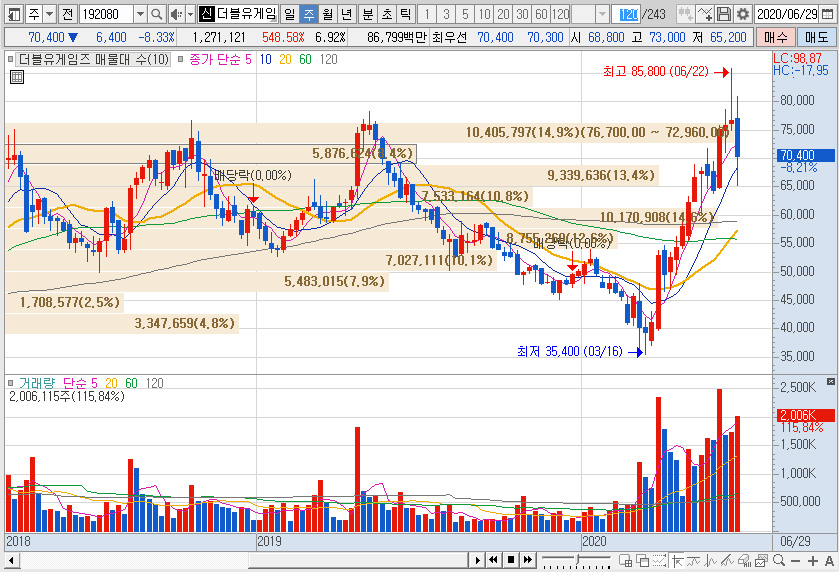This screenshot has width=839, height=572.
Task: Expand the custom interval dropdown
Action: pyautogui.click(x=602, y=14)
